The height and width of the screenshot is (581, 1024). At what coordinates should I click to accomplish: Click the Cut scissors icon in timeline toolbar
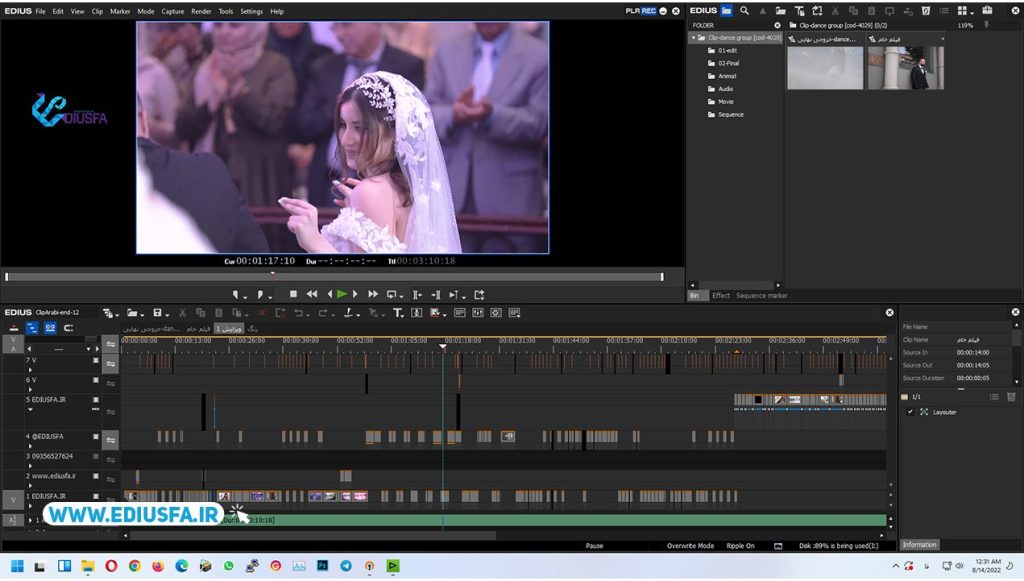[182, 313]
